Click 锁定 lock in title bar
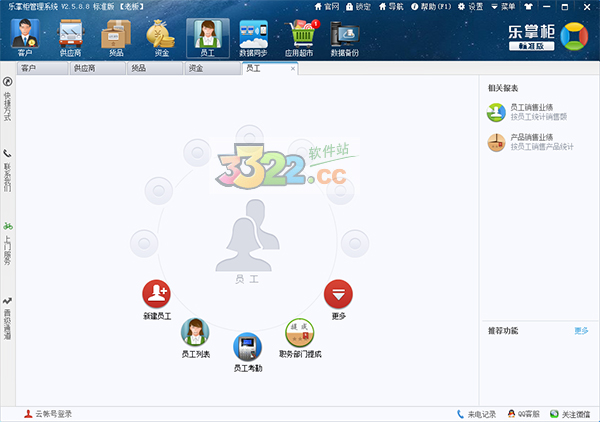The height and width of the screenshot is (422, 600). pyautogui.click(x=358, y=7)
